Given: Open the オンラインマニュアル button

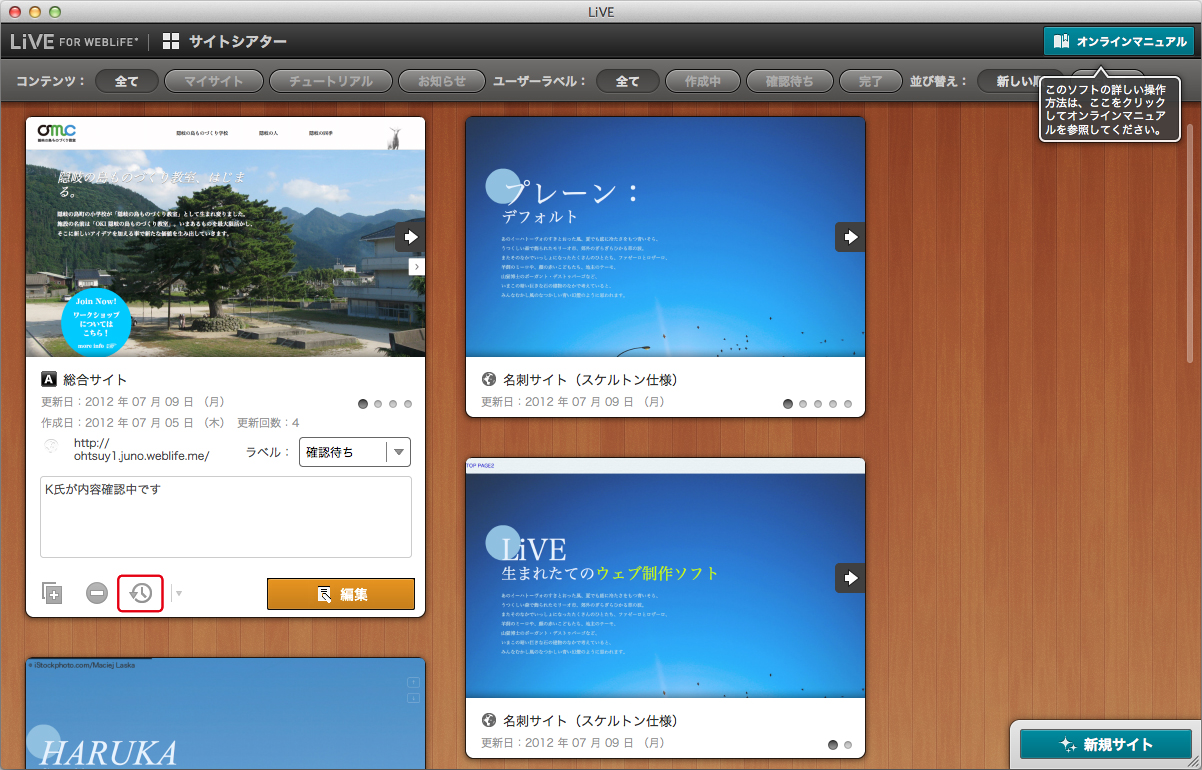Looking at the screenshot, I should [x=1118, y=41].
